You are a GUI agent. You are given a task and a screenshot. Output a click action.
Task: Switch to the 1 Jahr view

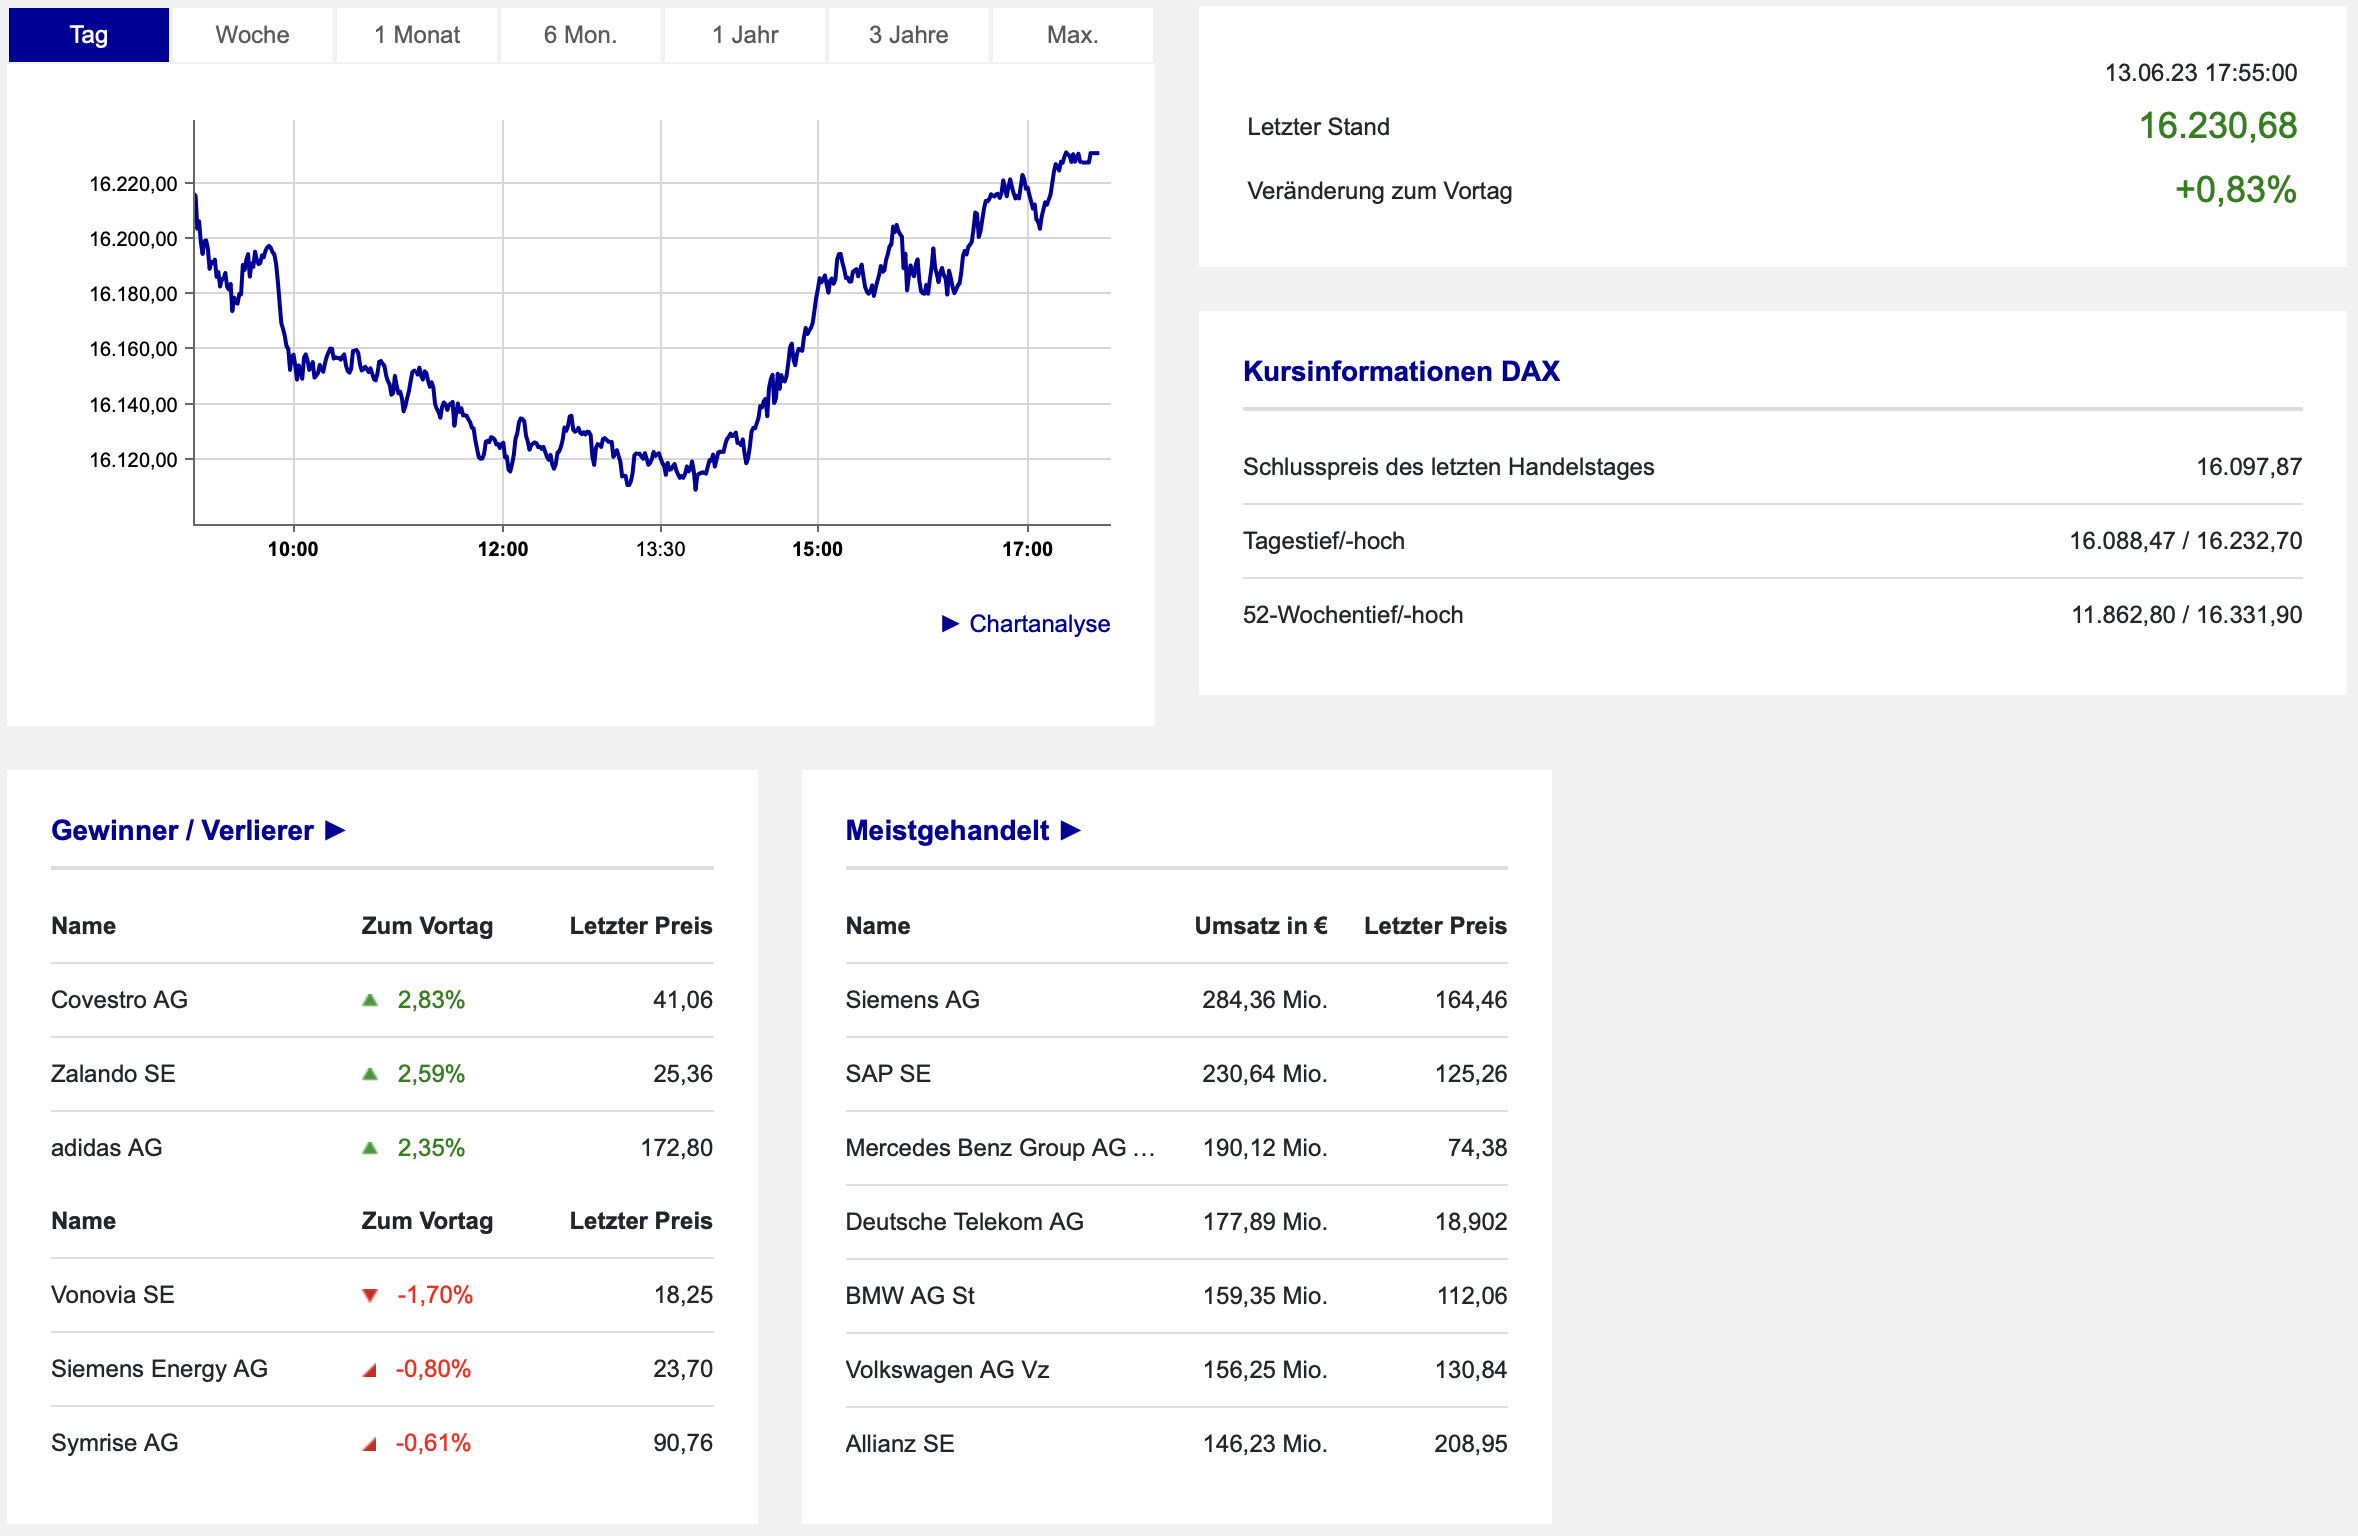(x=745, y=35)
